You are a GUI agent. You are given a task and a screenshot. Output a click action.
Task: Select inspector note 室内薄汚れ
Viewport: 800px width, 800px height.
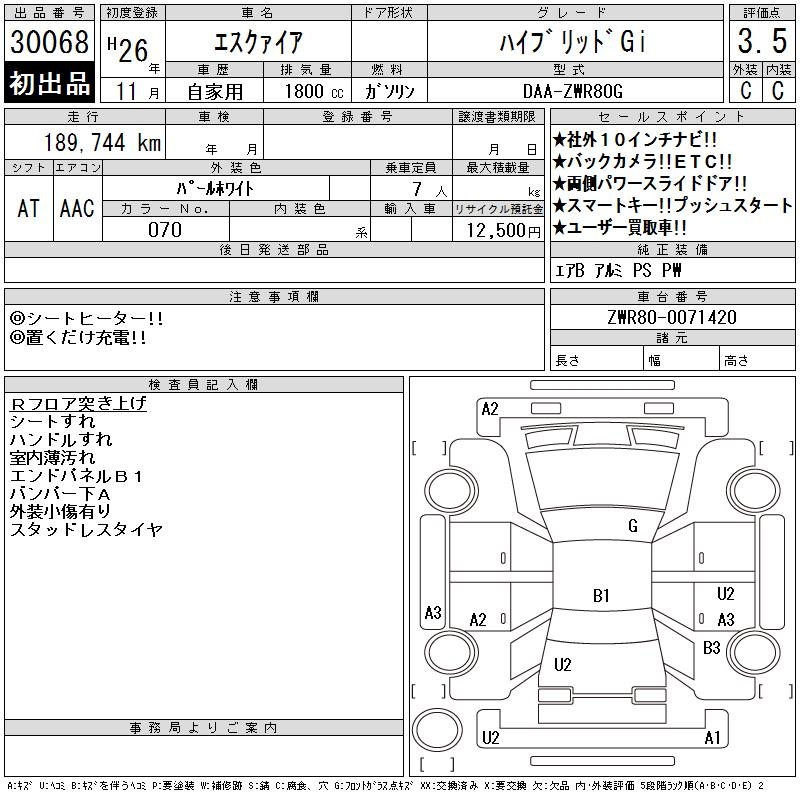(53, 457)
